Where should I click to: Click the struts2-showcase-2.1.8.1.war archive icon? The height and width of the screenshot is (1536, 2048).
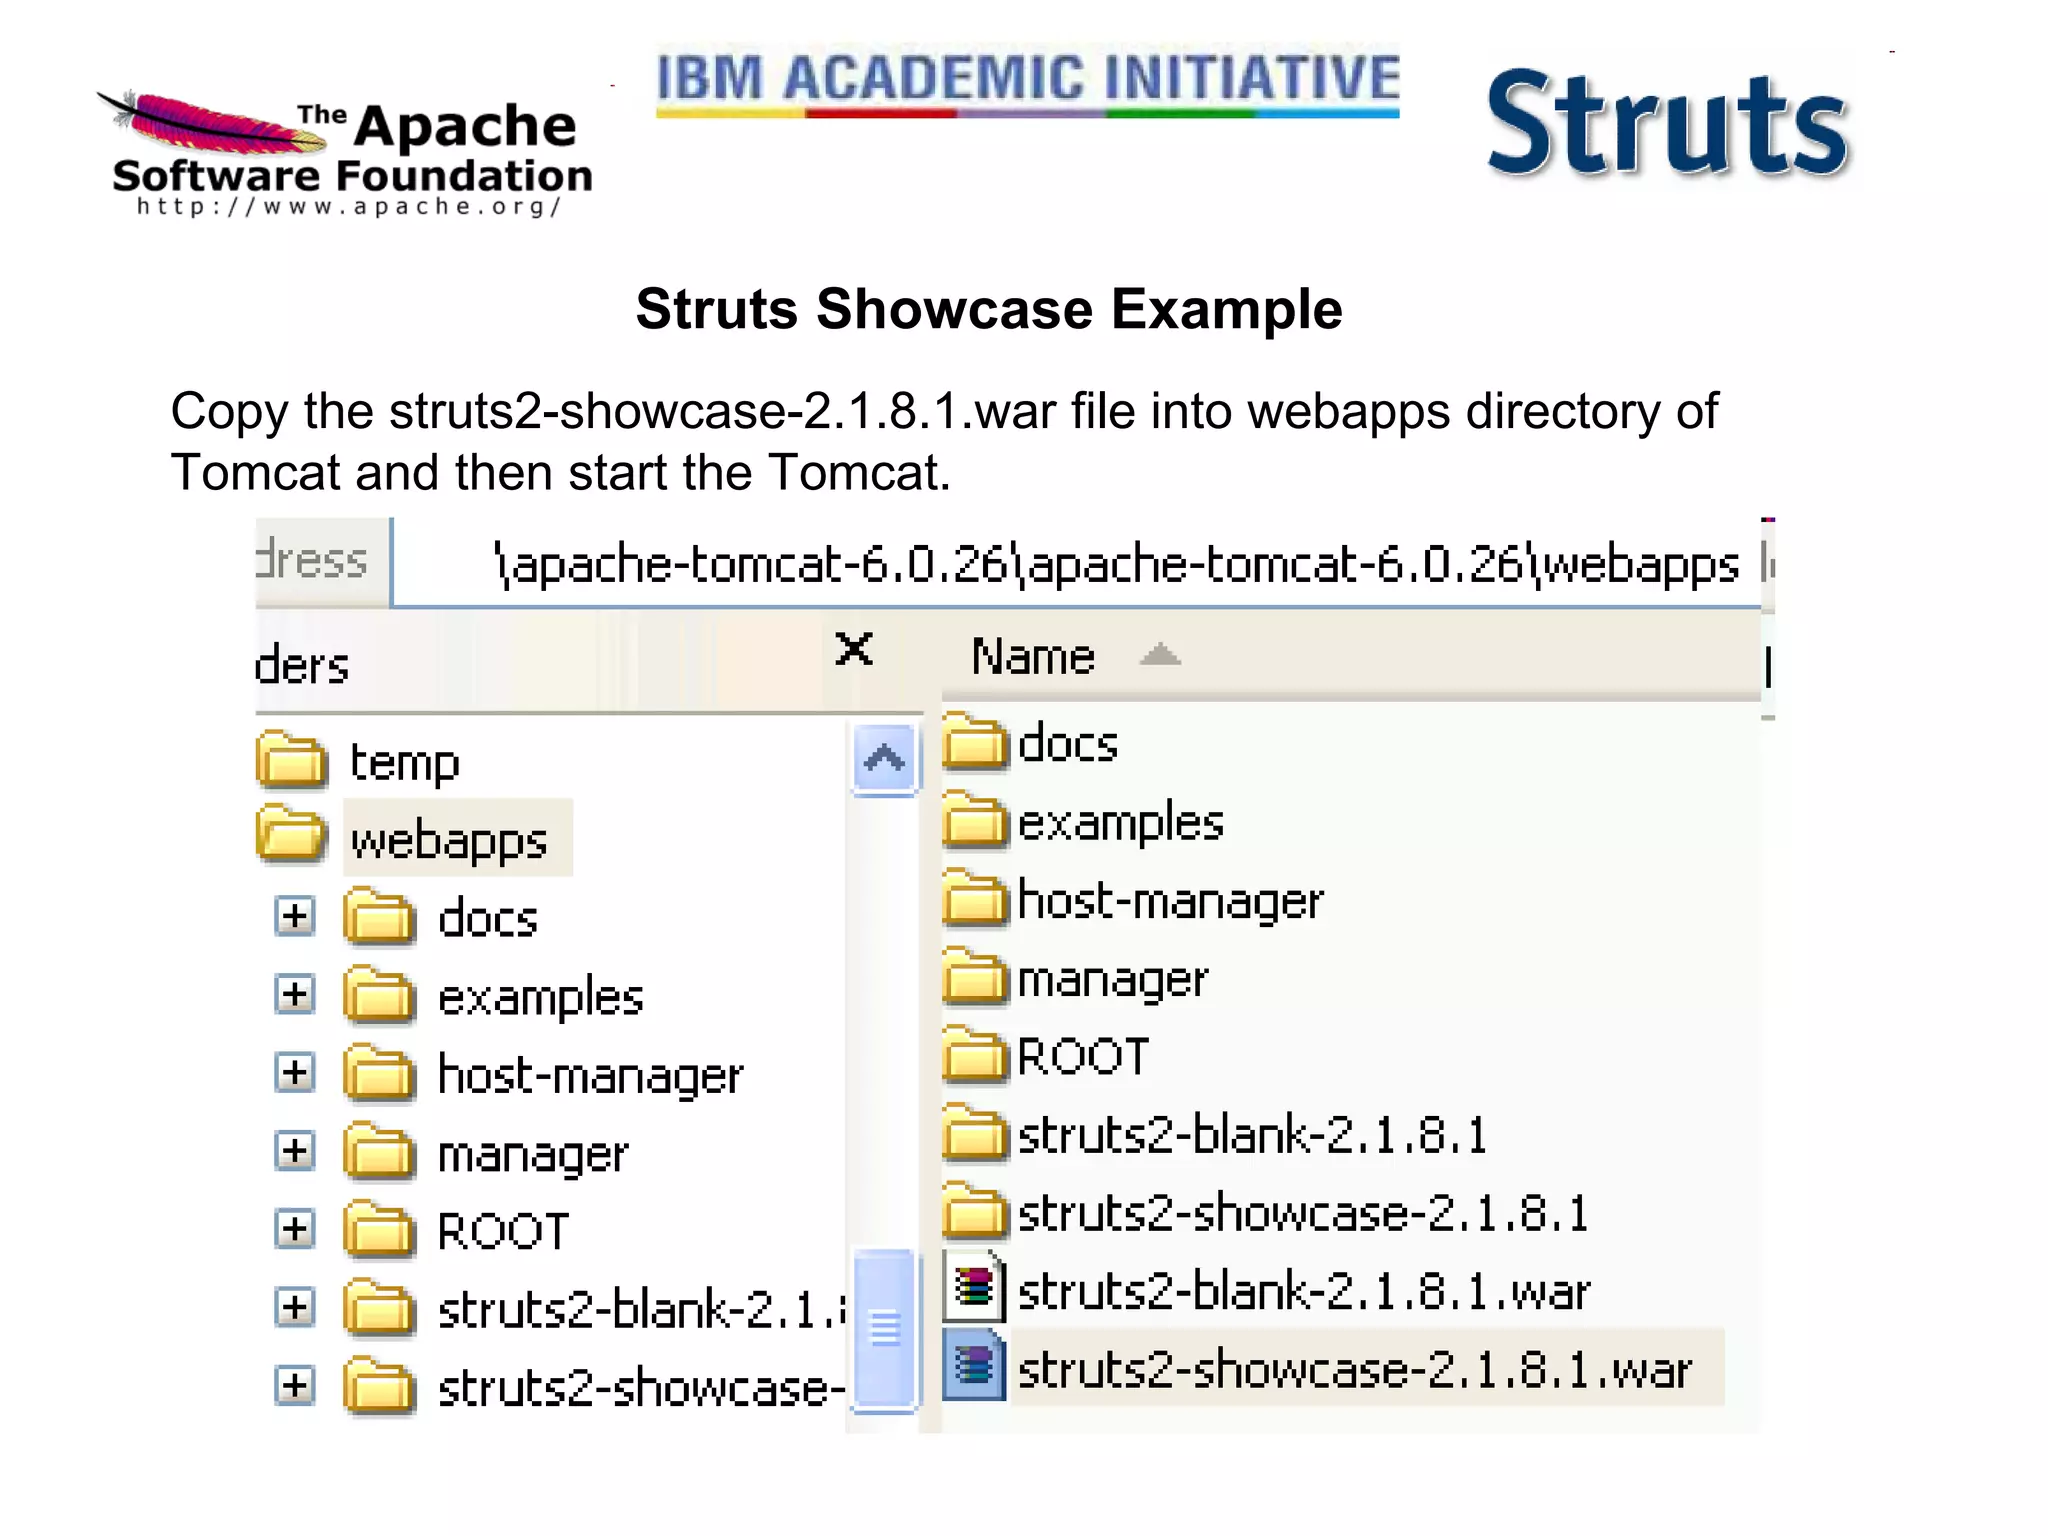point(974,1365)
